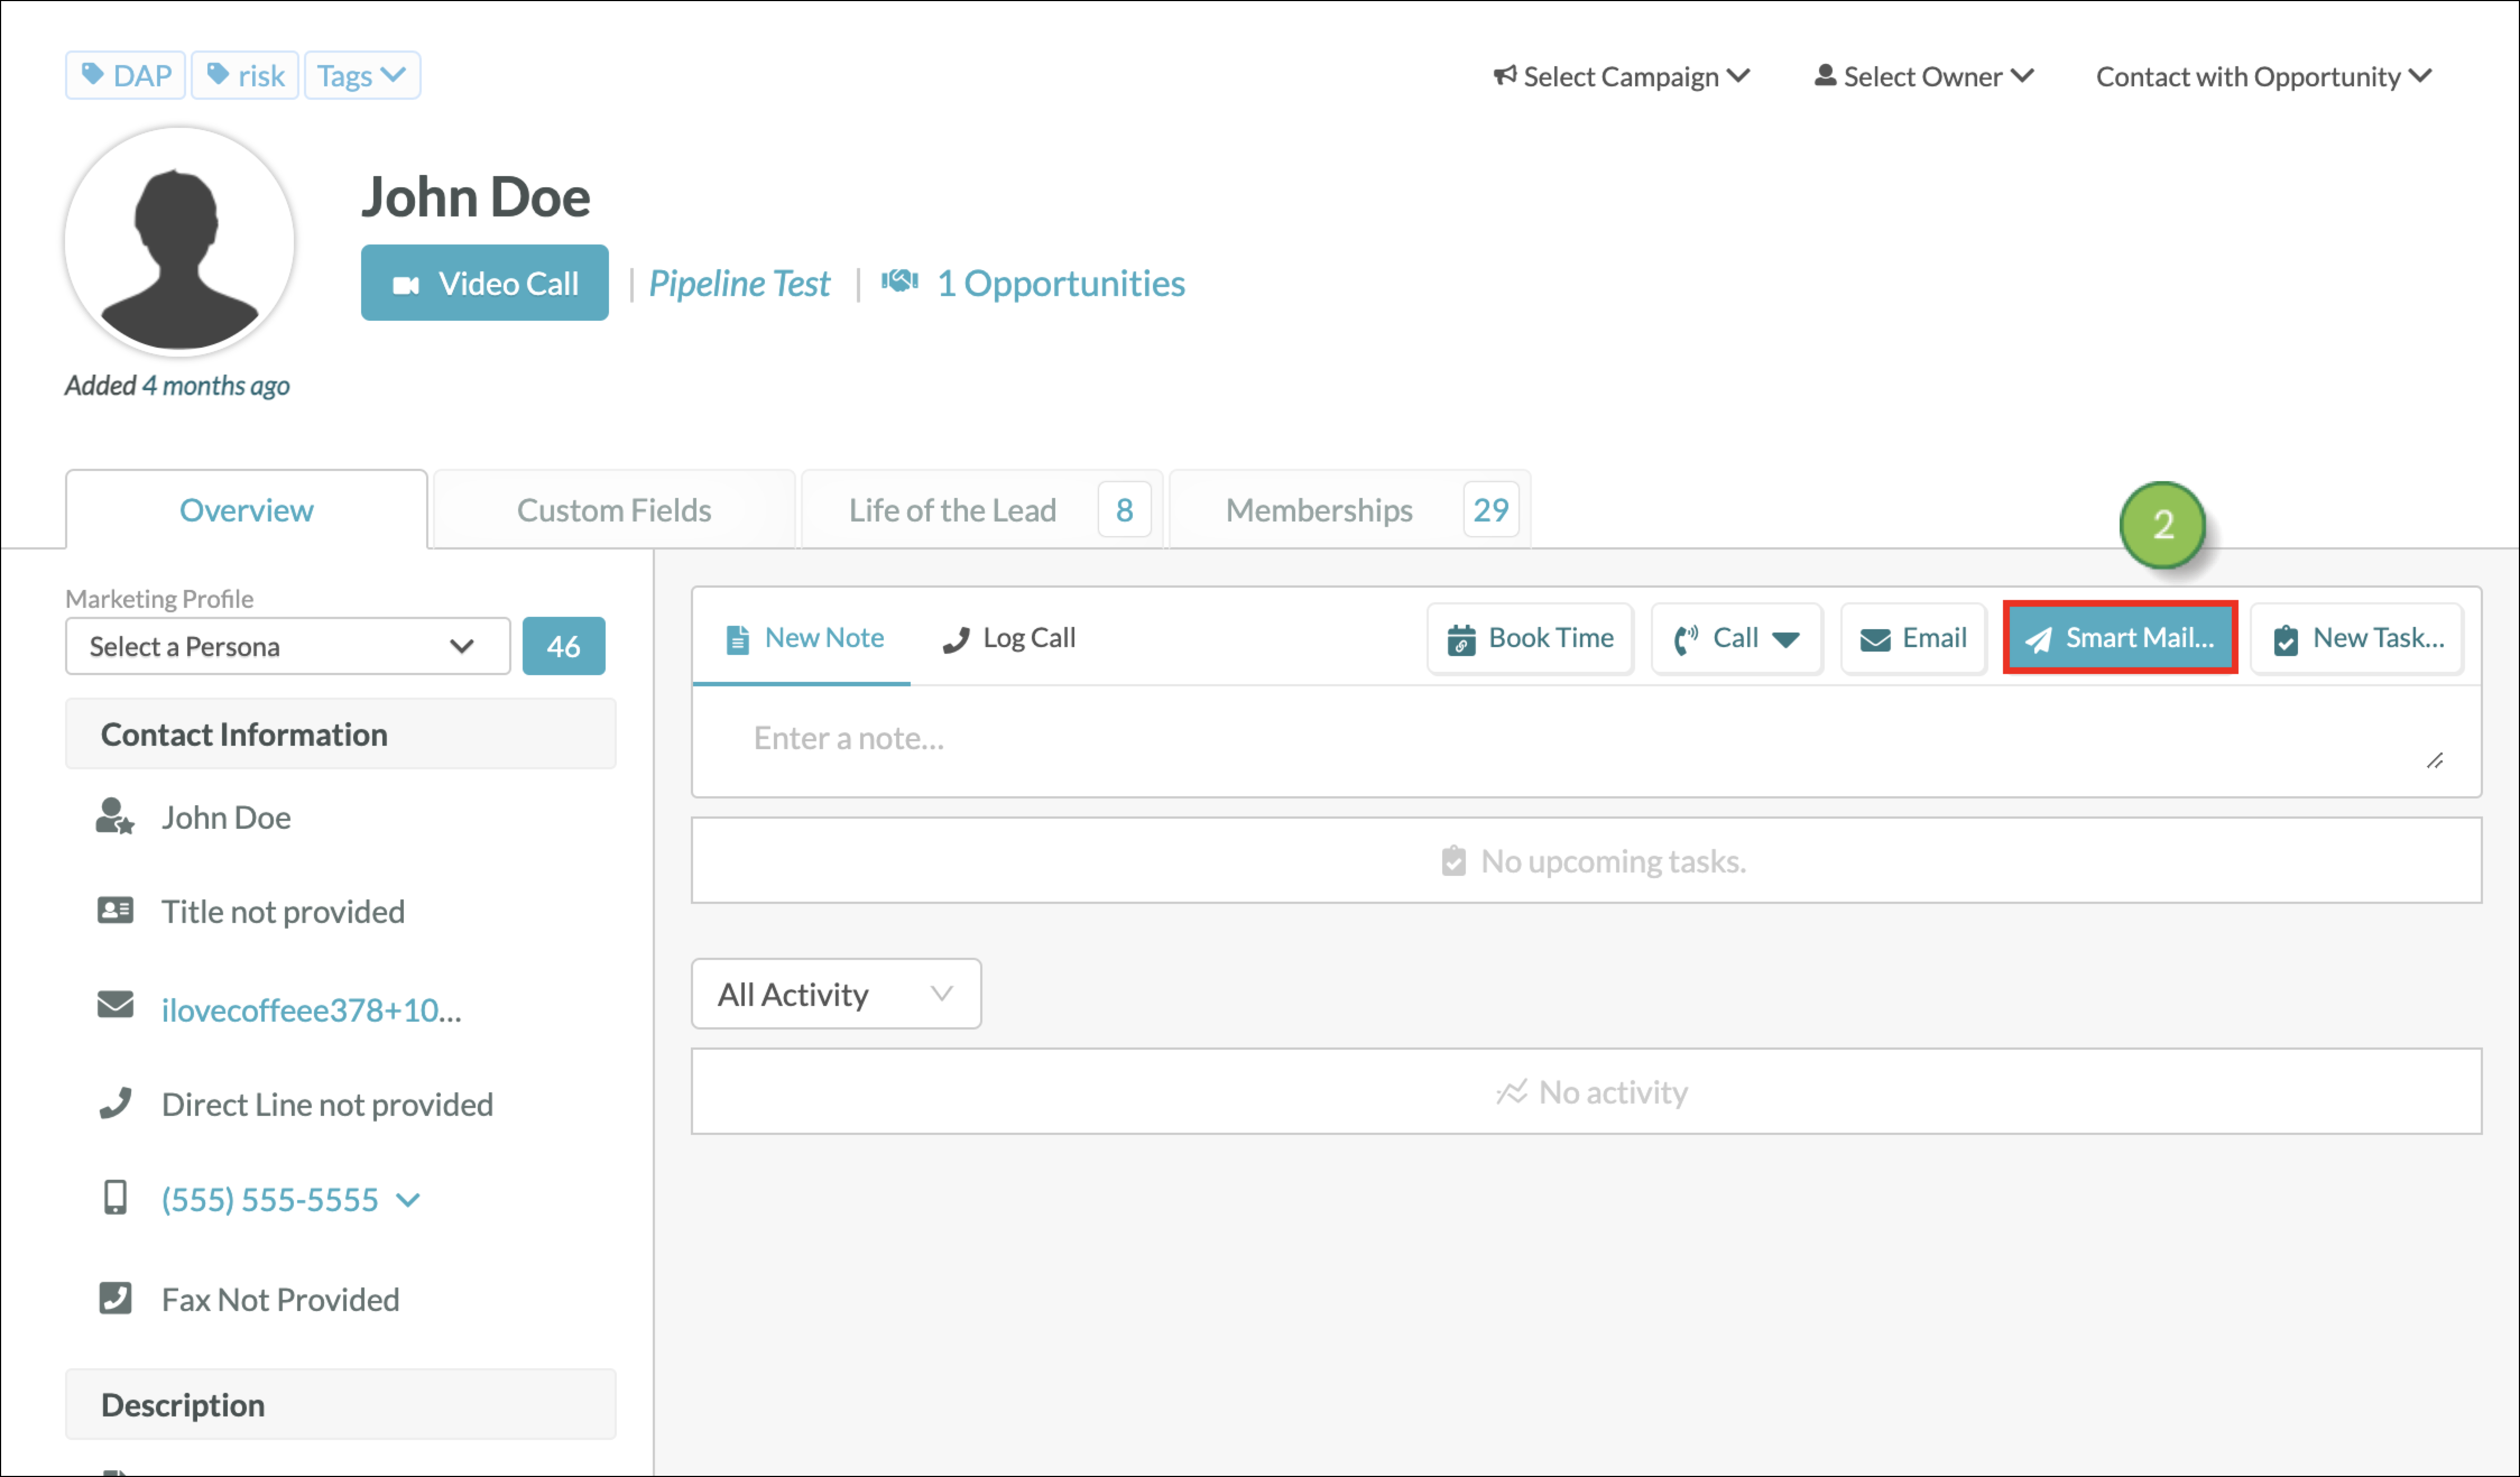2520x1477 pixels.
Task: Switch to the Custom Fields tab
Action: click(614, 510)
